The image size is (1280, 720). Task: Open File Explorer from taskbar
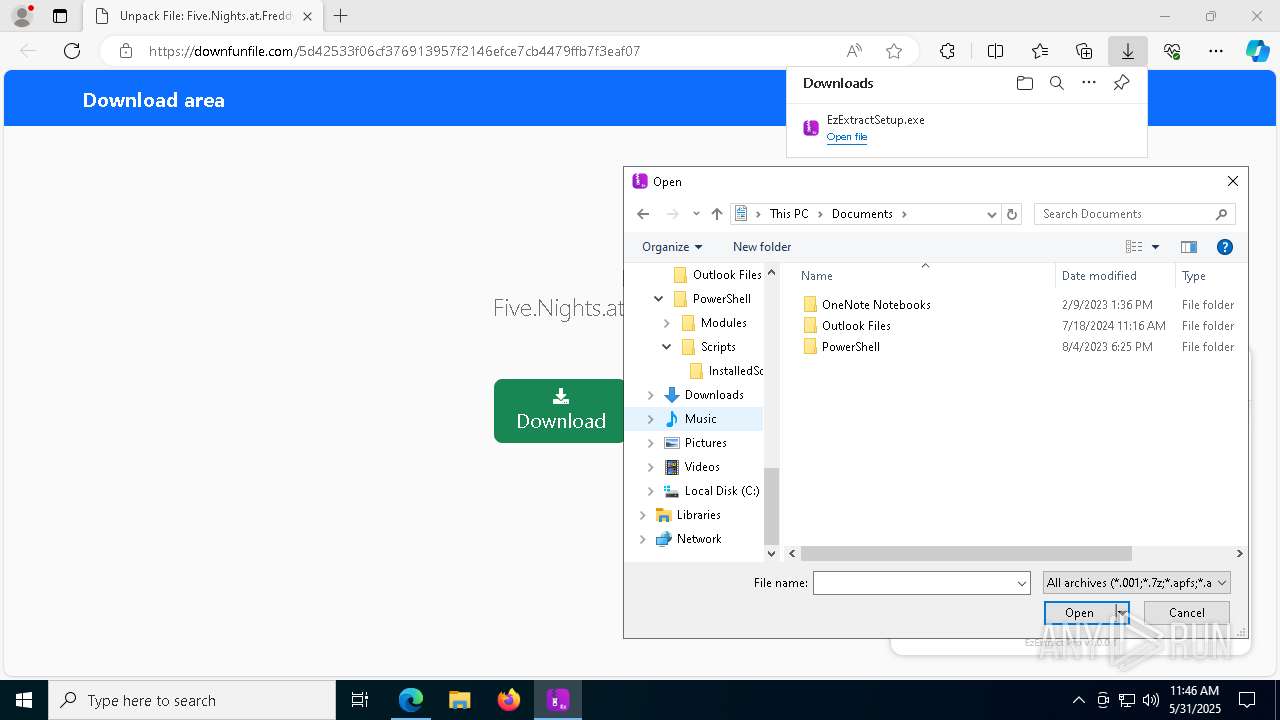coord(459,700)
